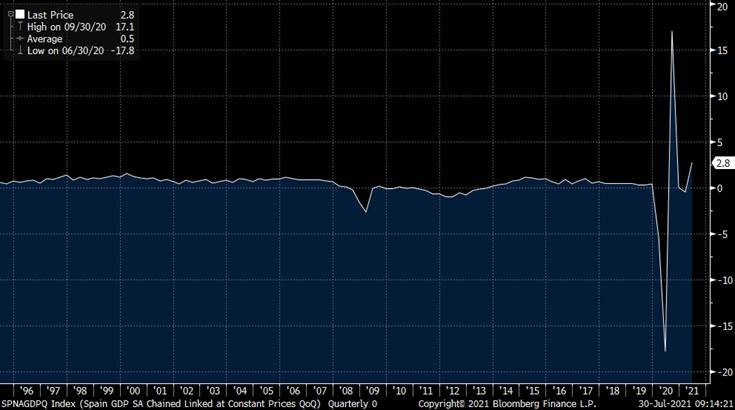Click the 15 tick on the y-axis
Viewport: 735px width, 410px height.
(x=719, y=51)
